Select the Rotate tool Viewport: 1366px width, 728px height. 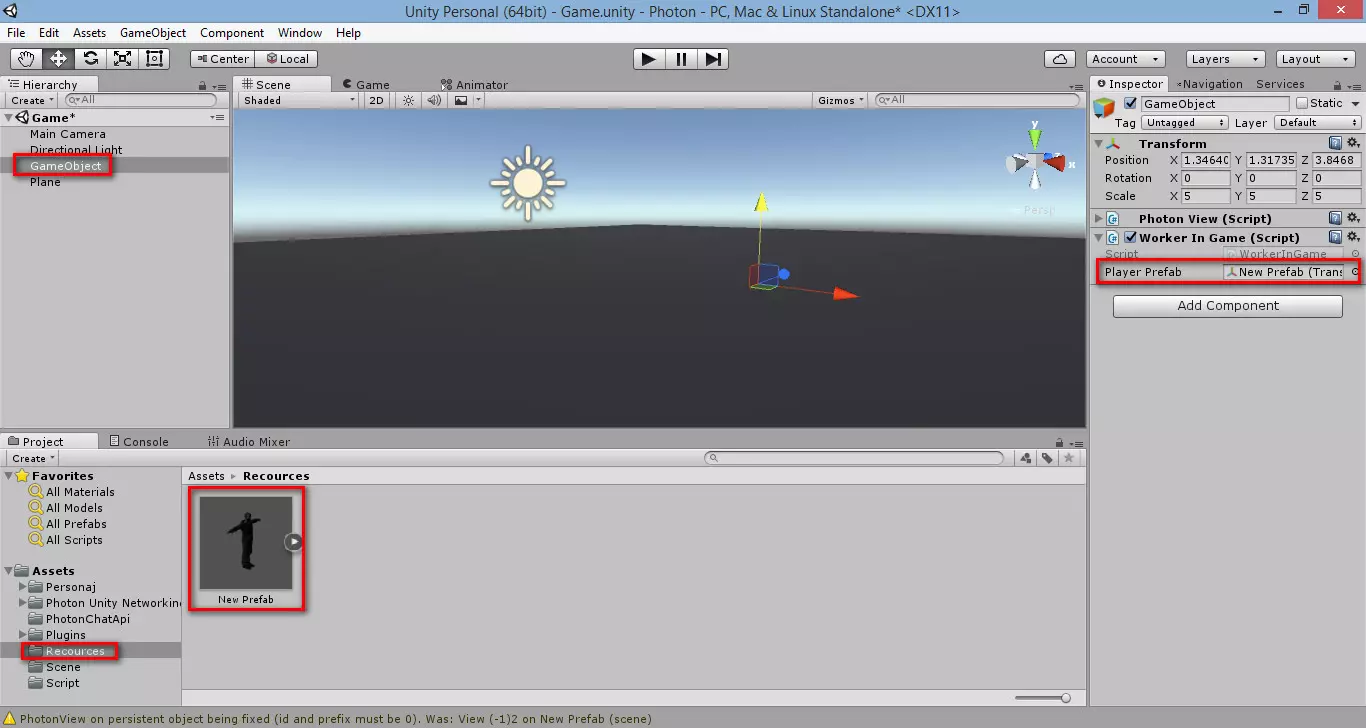(x=91, y=59)
